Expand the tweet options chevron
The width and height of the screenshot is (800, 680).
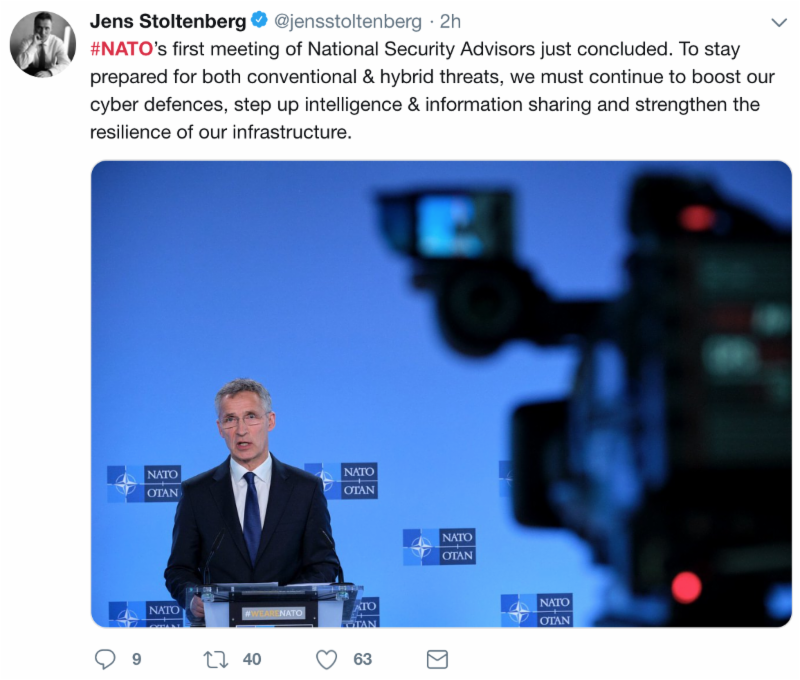pyautogui.click(x=779, y=22)
